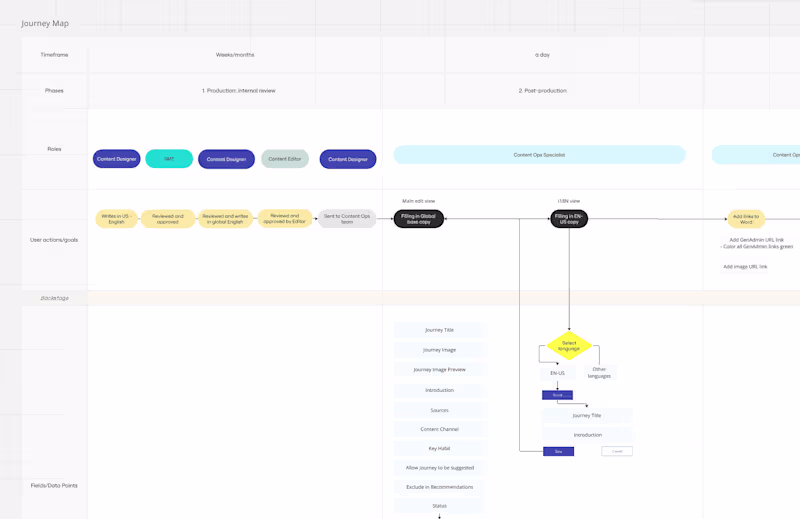Select 'Exclude in Recommendations' field

pyautogui.click(x=439, y=487)
